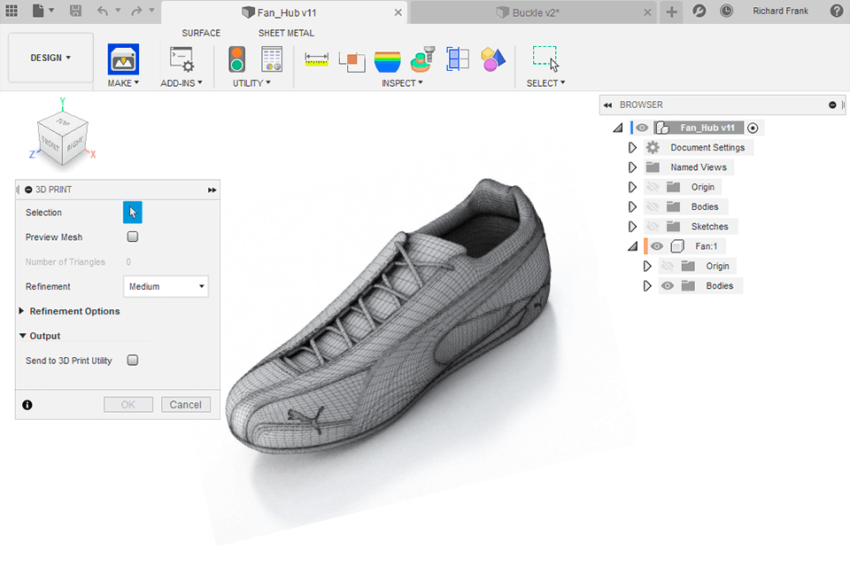Enable the Preview Mesh checkbox
Screen dimensions: 850x567
pyautogui.click(x=132, y=237)
